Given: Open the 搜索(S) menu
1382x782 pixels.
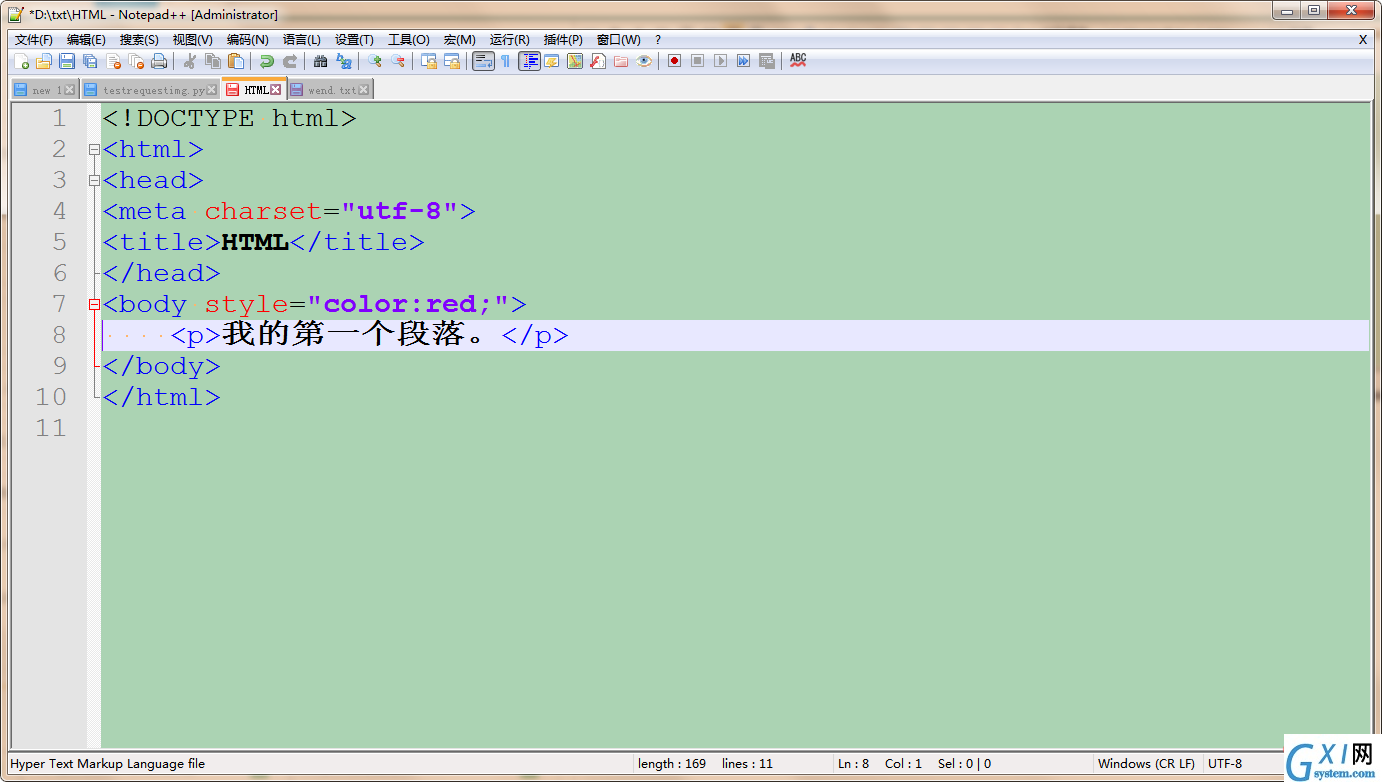Looking at the screenshot, I should [x=139, y=40].
